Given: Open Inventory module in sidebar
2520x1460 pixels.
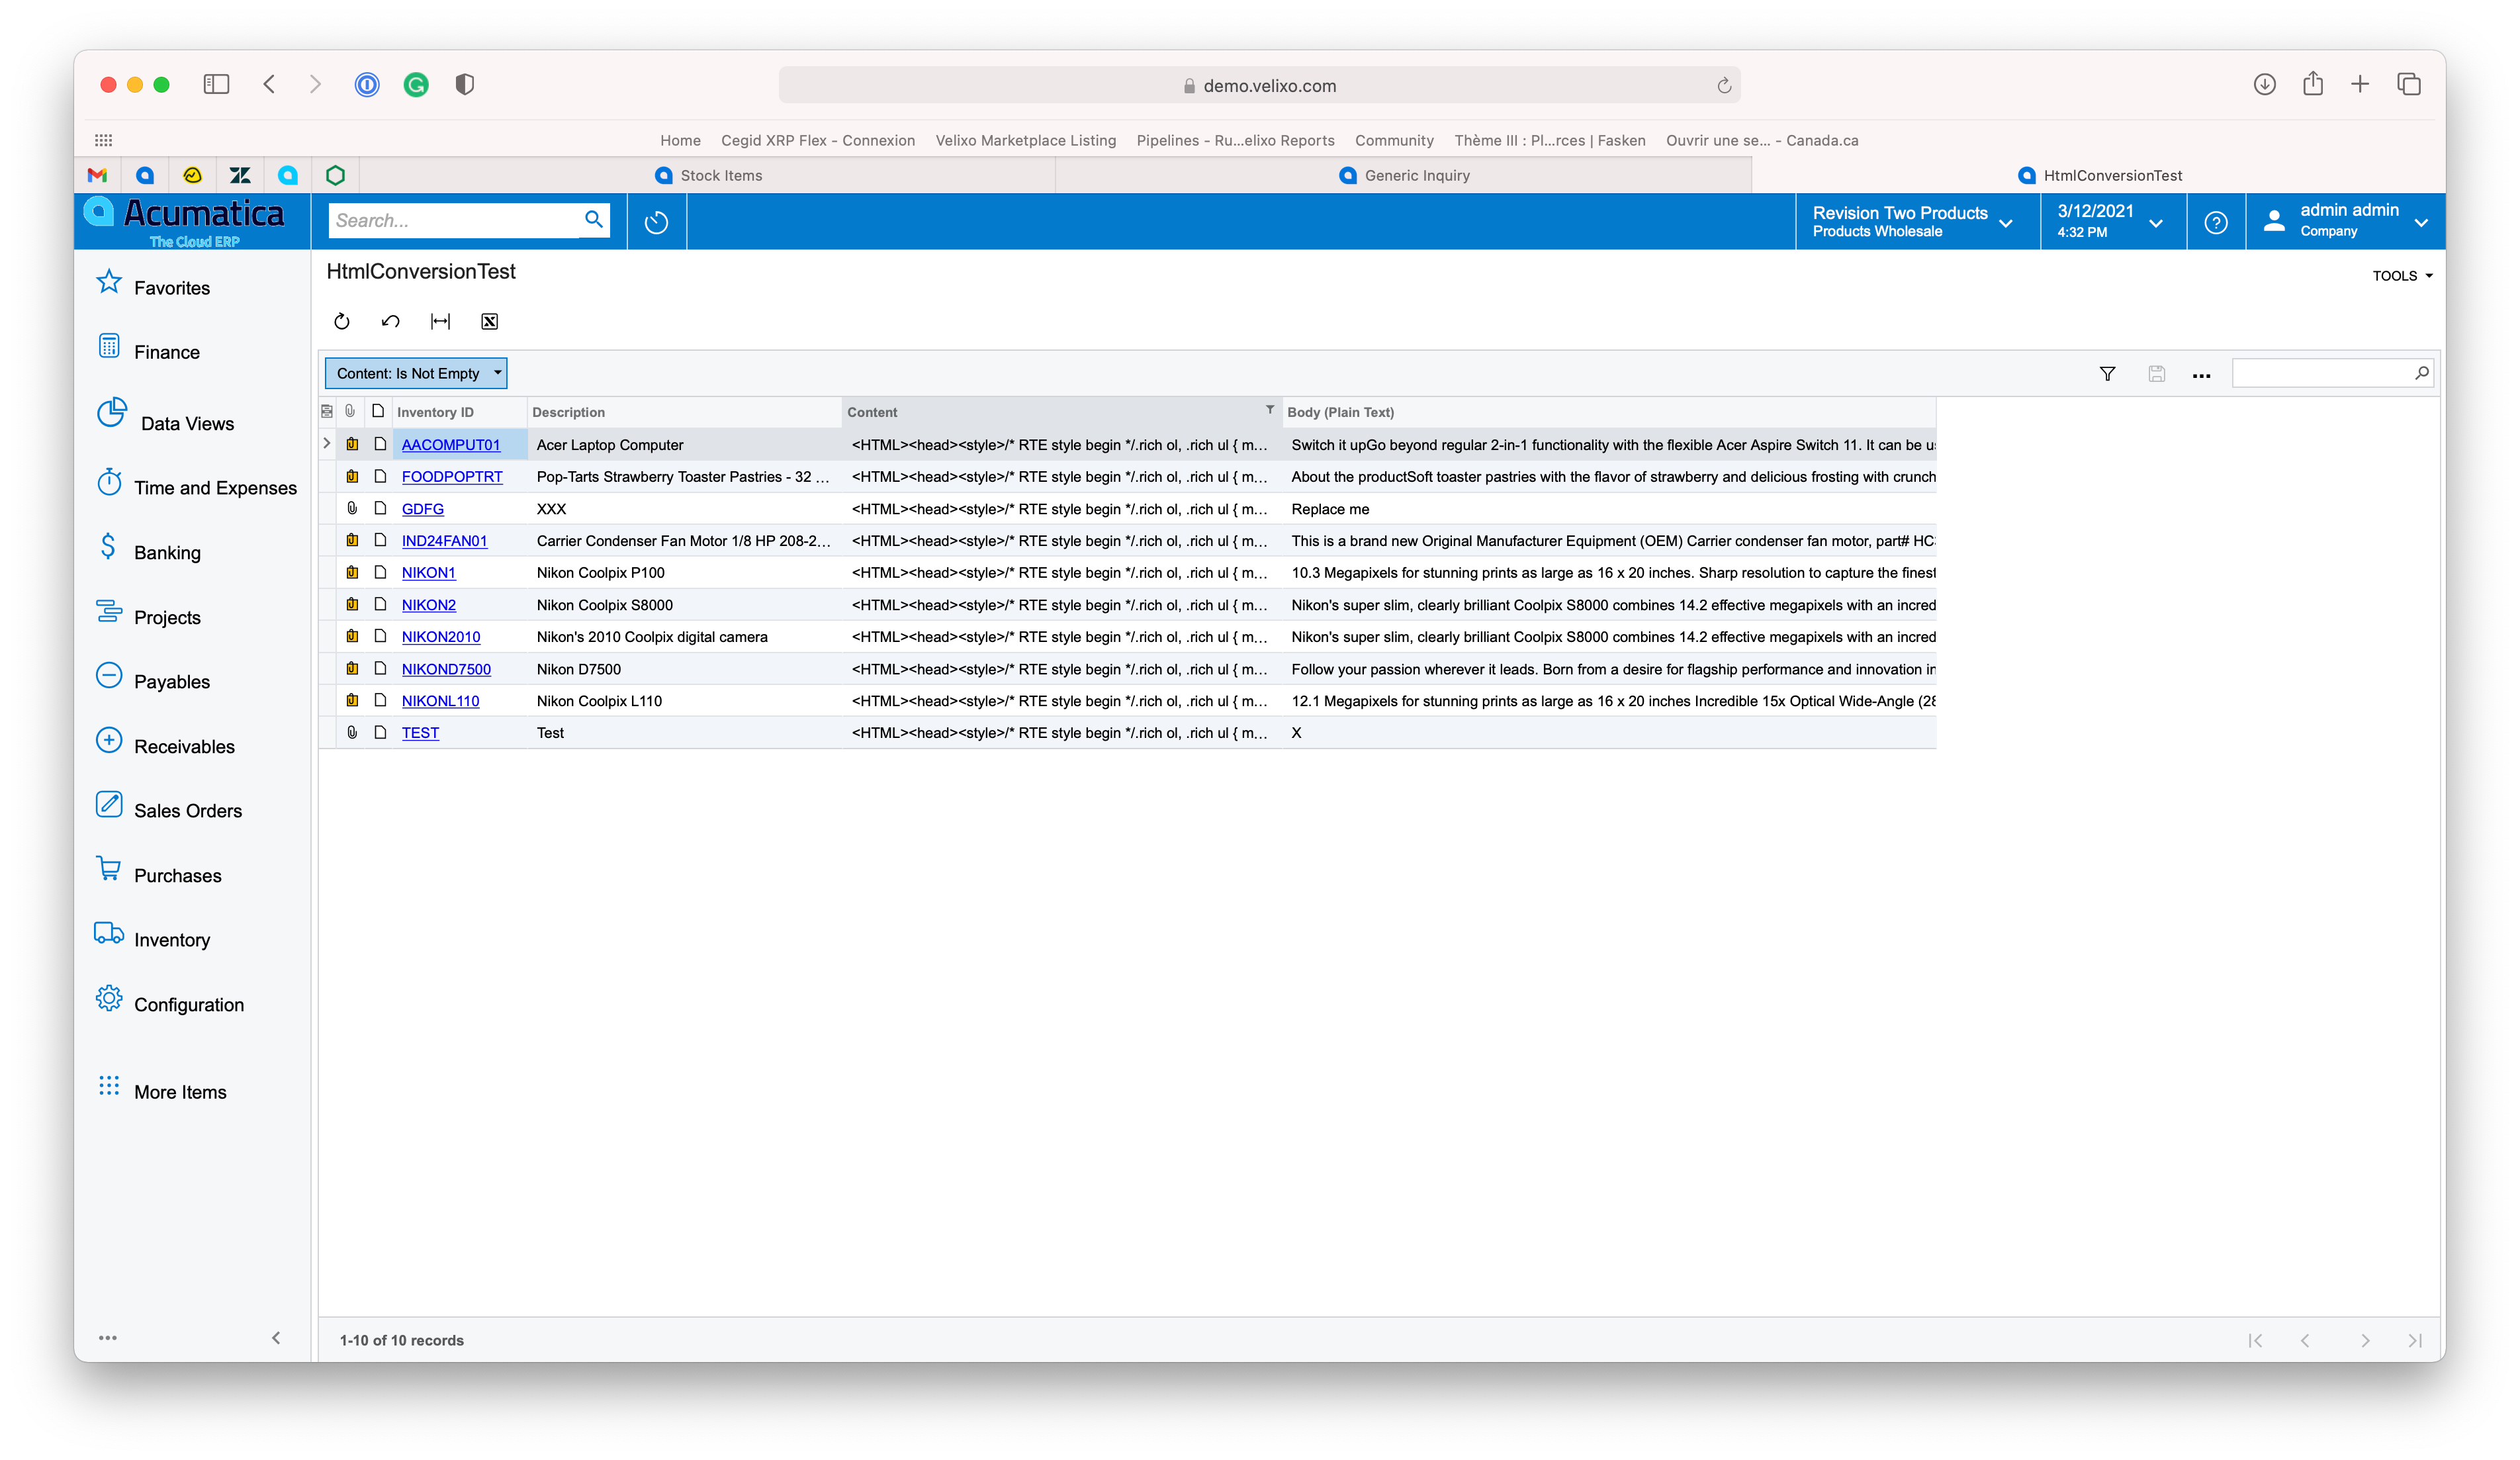Looking at the screenshot, I should (x=172, y=939).
